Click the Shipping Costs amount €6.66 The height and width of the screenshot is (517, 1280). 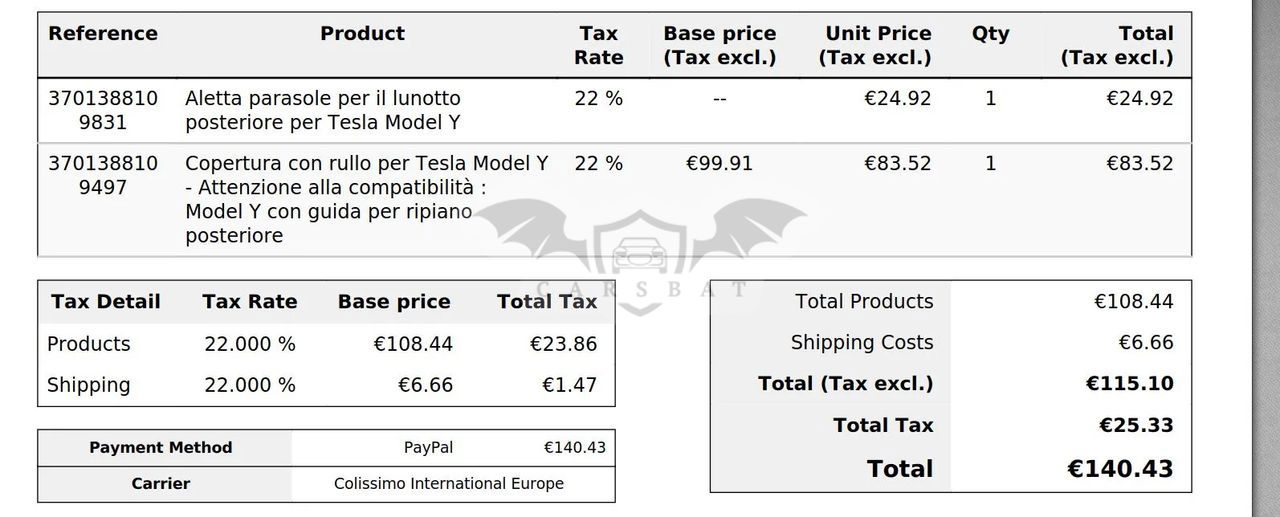(x=1145, y=343)
